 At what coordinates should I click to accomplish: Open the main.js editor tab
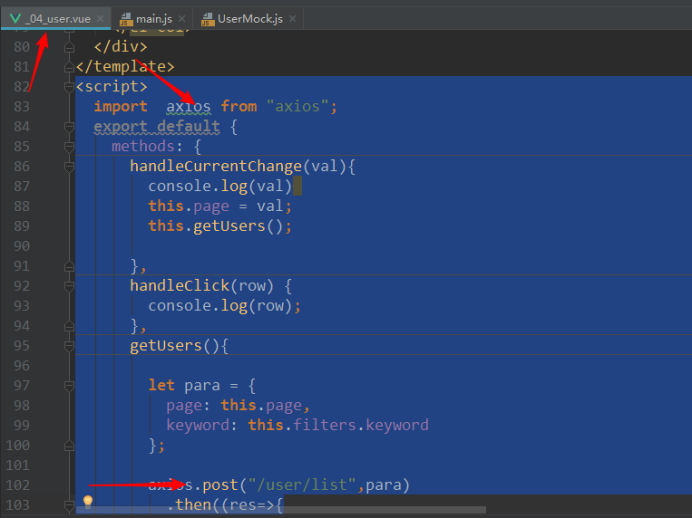coord(154,19)
